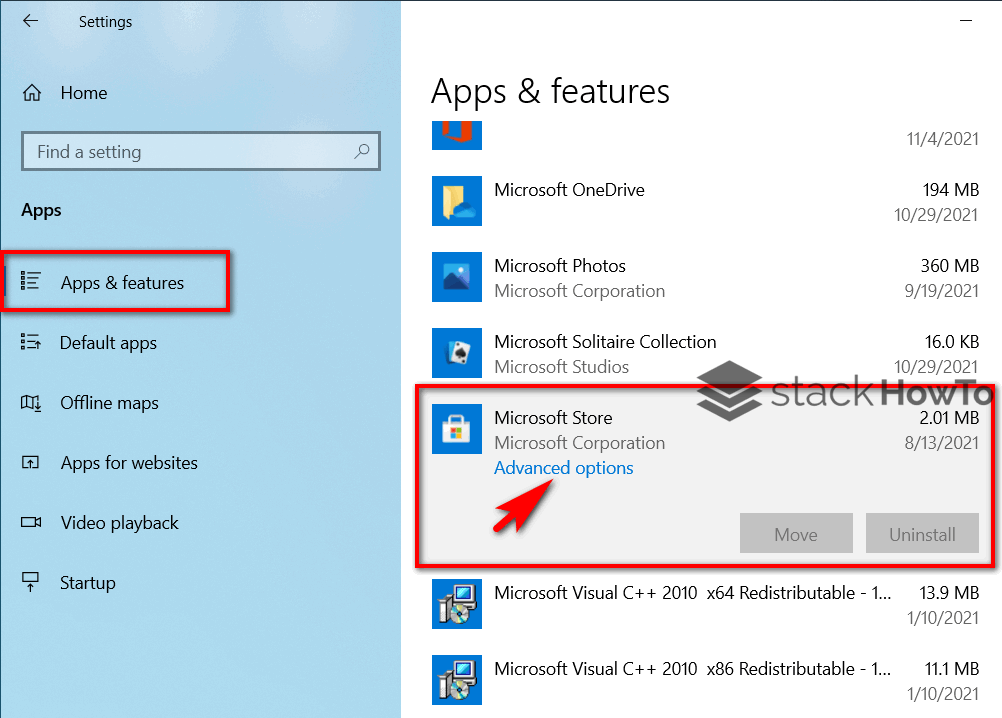Viewport: 1002px width, 718px height.
Task: Click the Microsoft Studios publisher label
Action: pyautogui.click(x=562, y=367)
